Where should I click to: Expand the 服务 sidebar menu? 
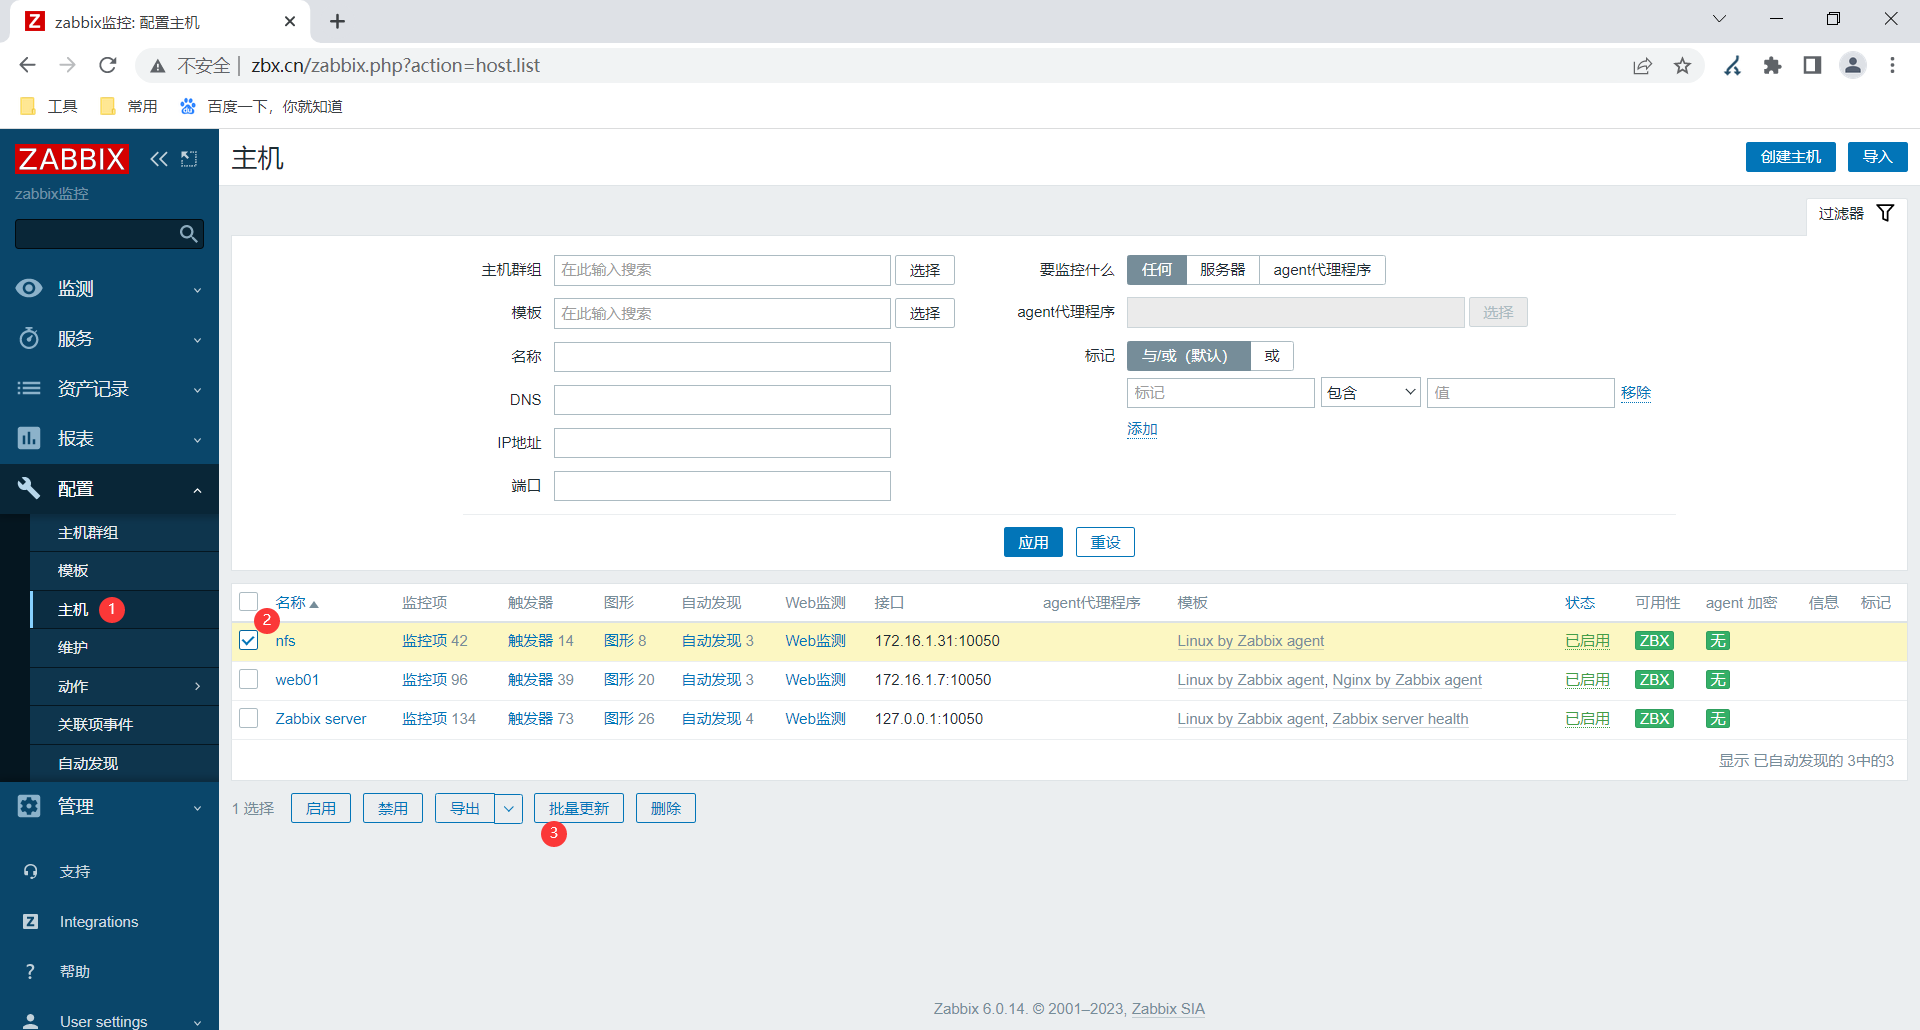pos(109,339)
